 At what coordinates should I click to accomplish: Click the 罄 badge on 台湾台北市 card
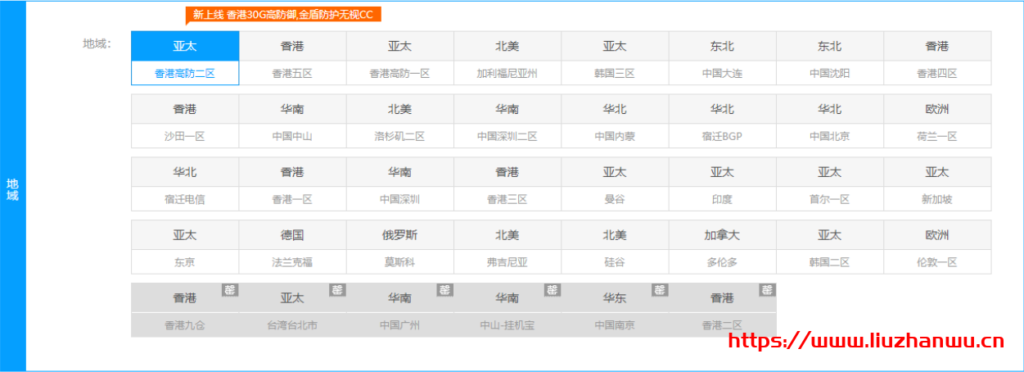tap(337, 290)
